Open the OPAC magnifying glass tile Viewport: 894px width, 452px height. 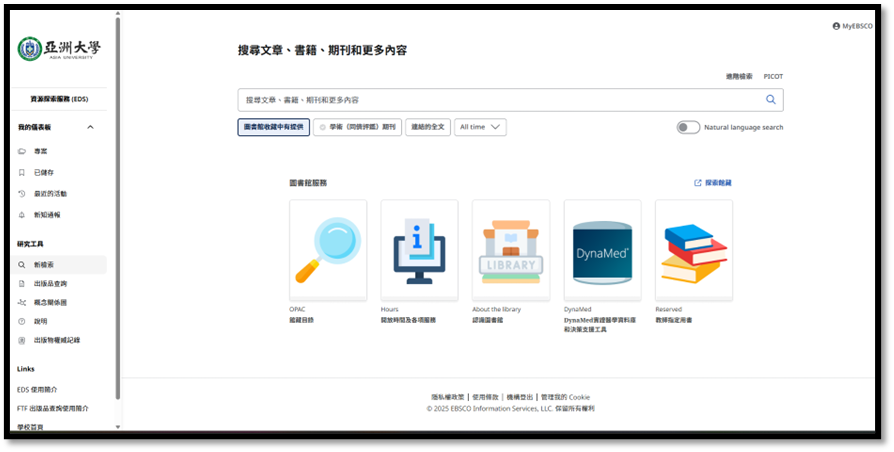pyautogui.click(x=328, y=250)
